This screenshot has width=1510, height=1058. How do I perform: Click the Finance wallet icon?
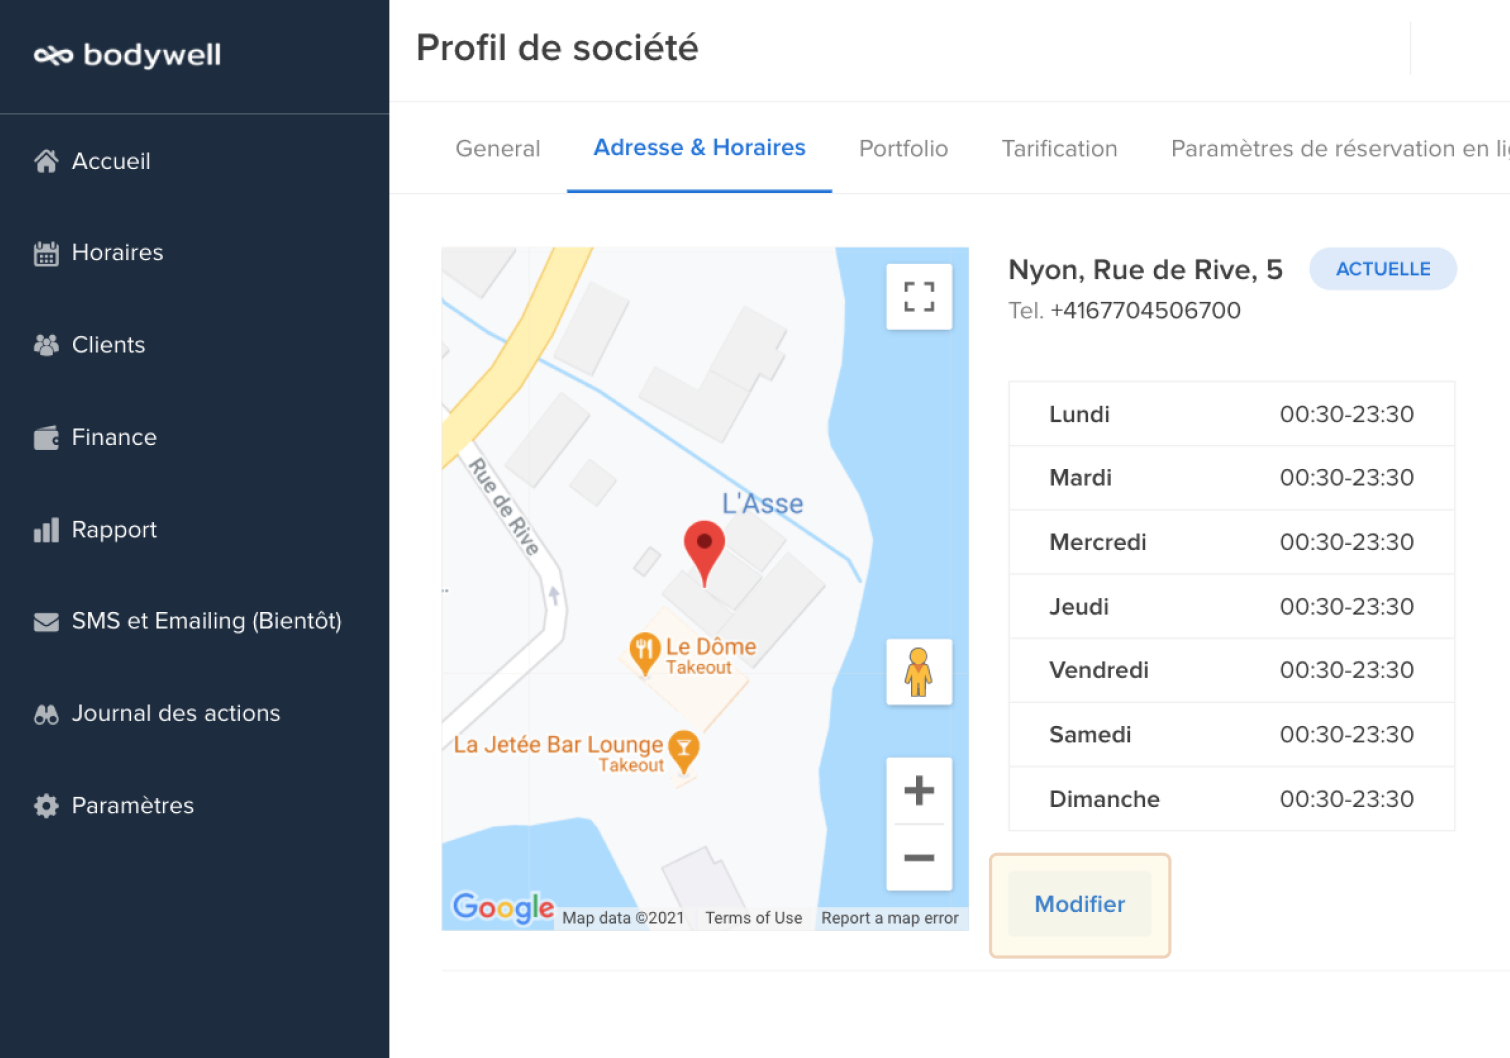point(46,438)
